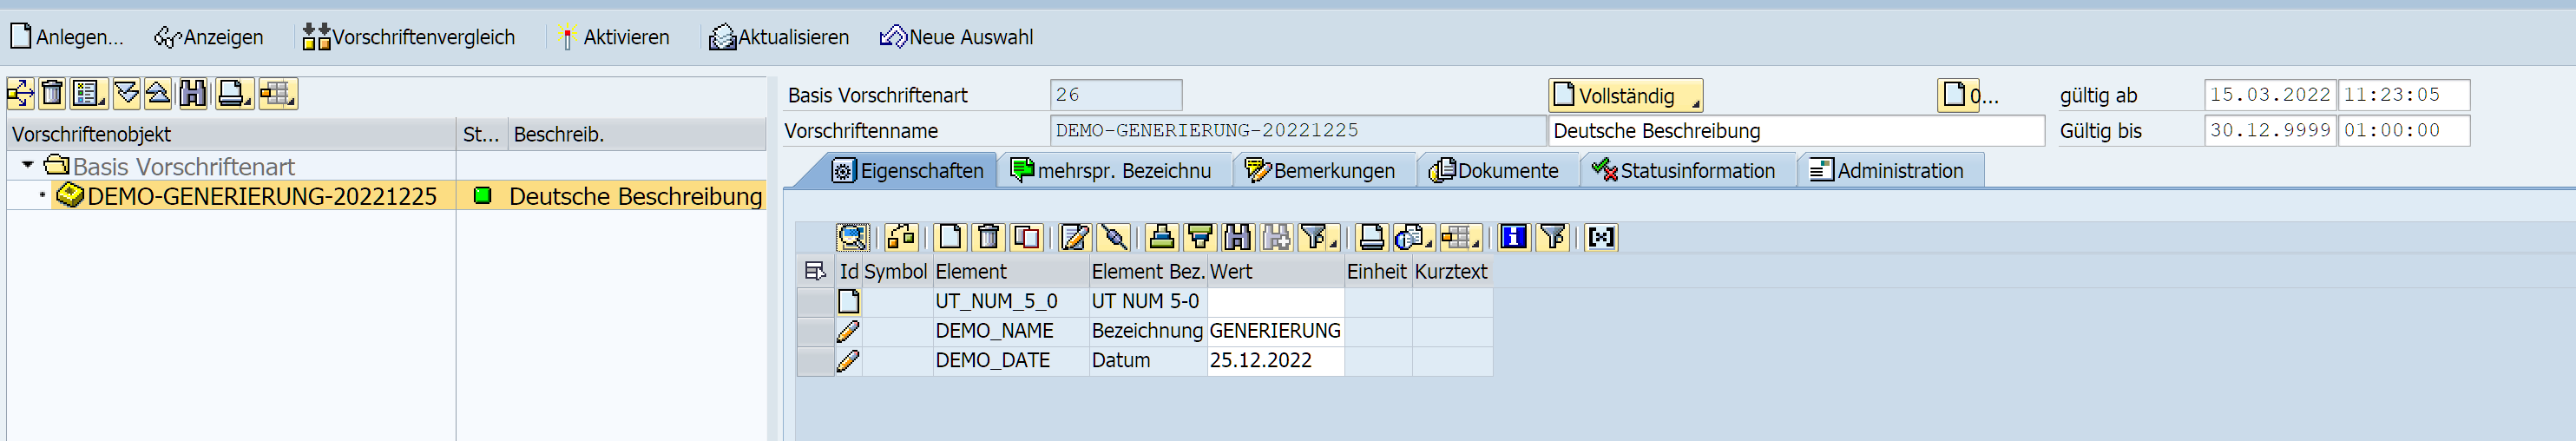The width and height of the screenshot is (2576, 441).
Task: Switch to the Bemerkungen tab
Action: point(1322,171)
